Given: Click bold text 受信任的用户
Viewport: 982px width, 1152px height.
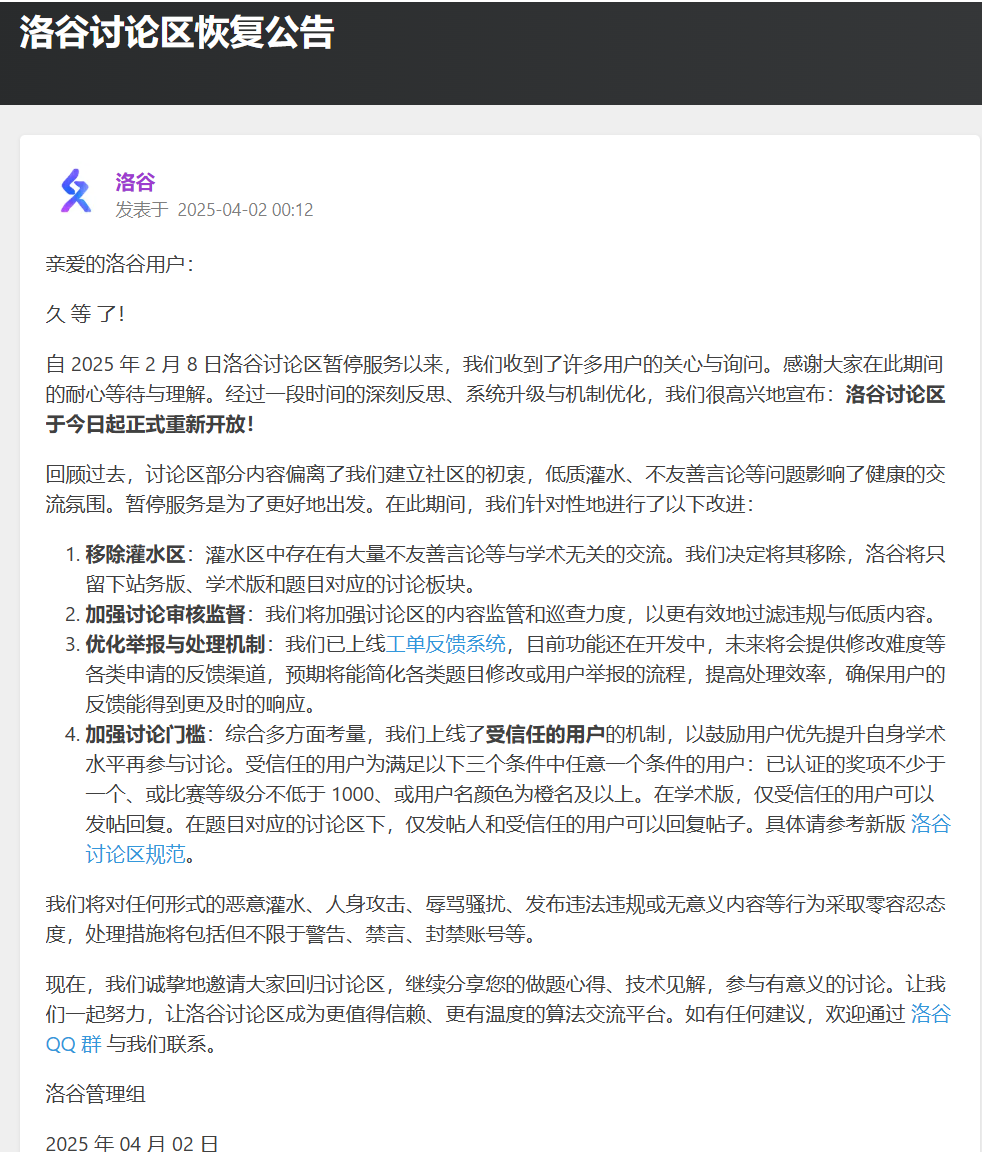Looking at the screenshot, I should tap(545, 734).
